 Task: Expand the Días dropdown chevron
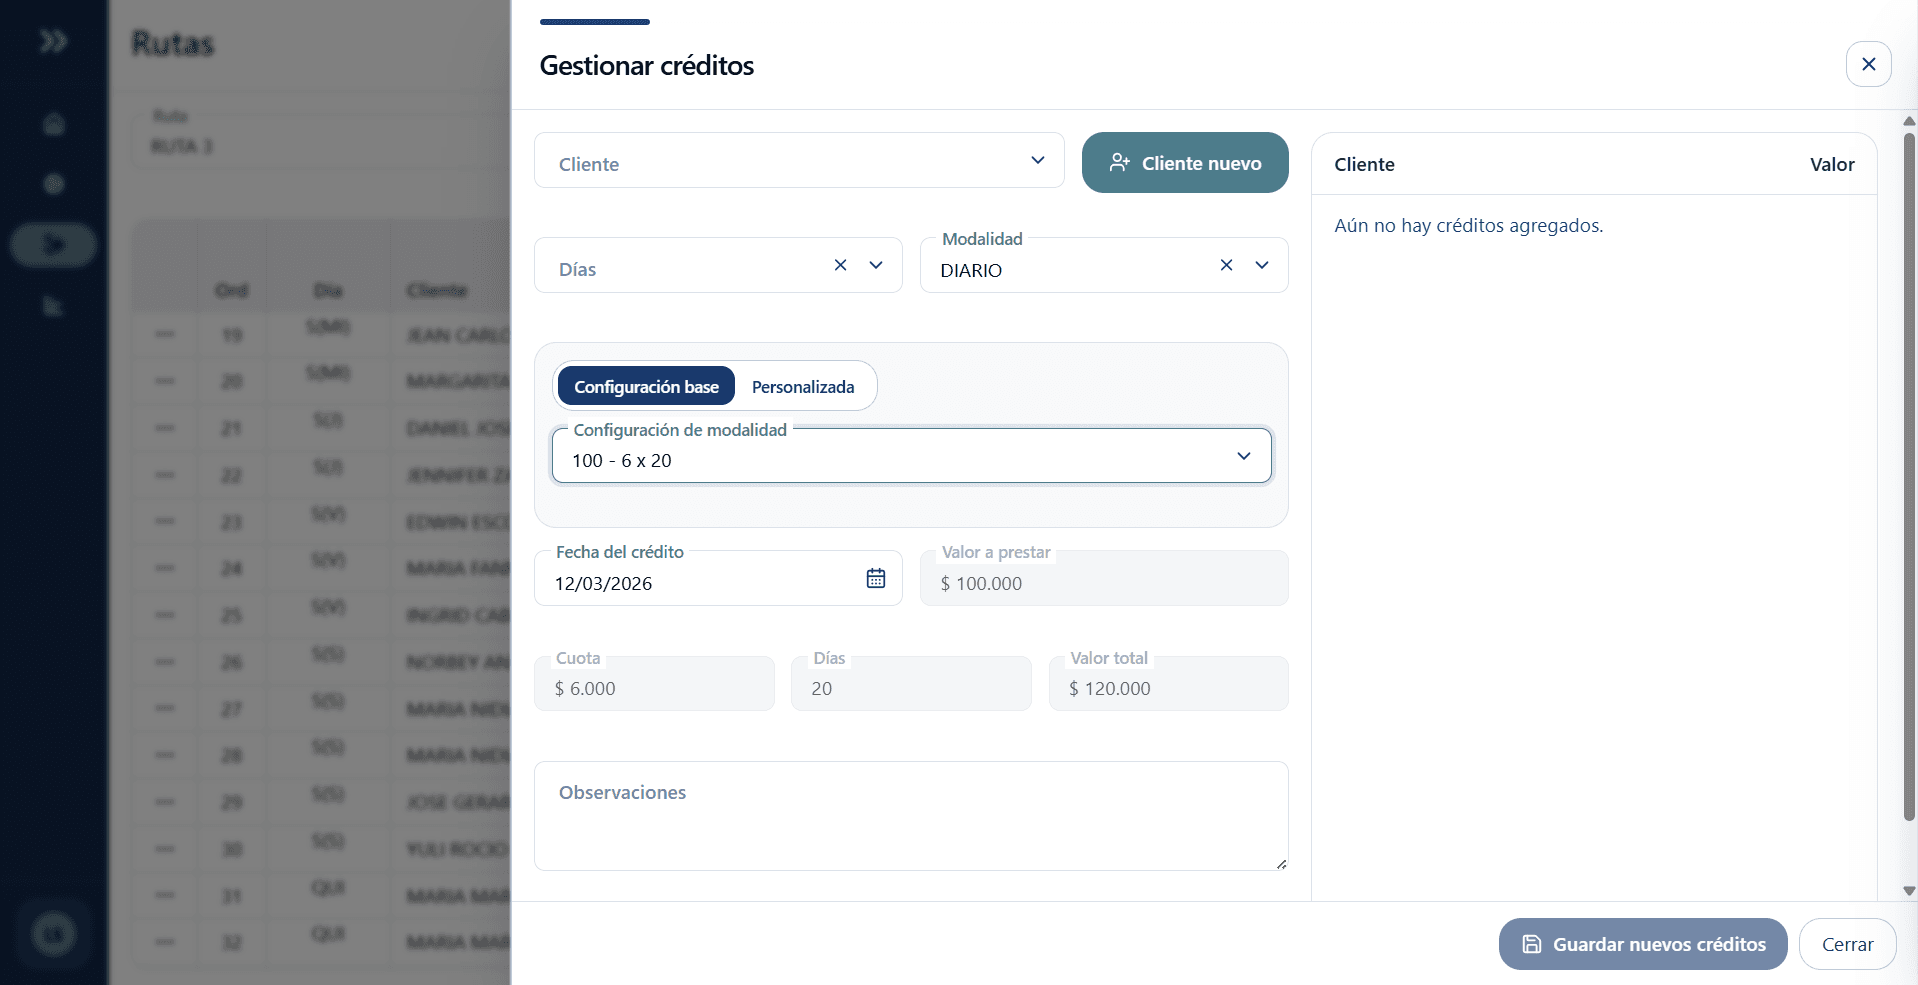click(x=876, y=265)
